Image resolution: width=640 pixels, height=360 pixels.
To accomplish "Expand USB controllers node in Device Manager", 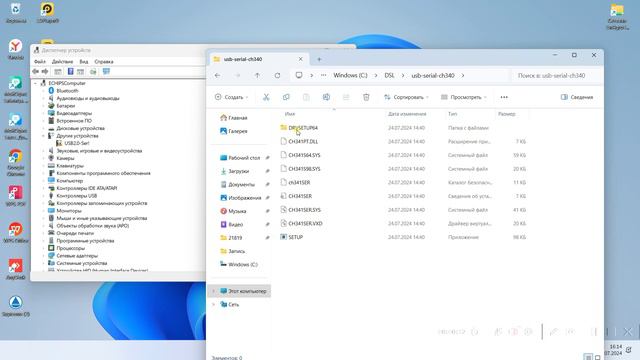I will [x=44, y=196].
